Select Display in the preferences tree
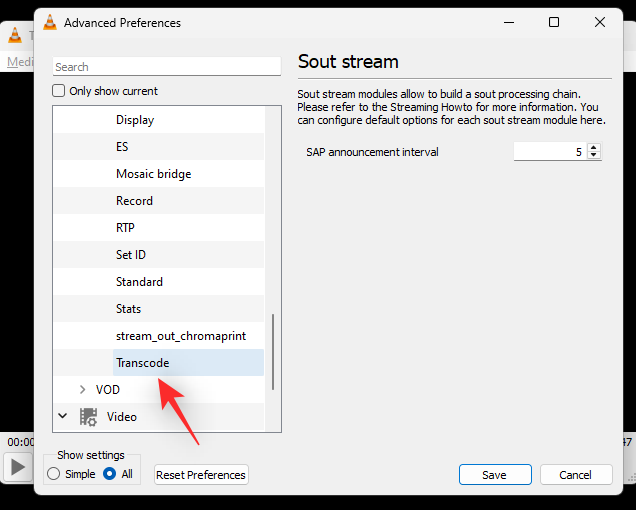636x510 pixels. point(135,120)
